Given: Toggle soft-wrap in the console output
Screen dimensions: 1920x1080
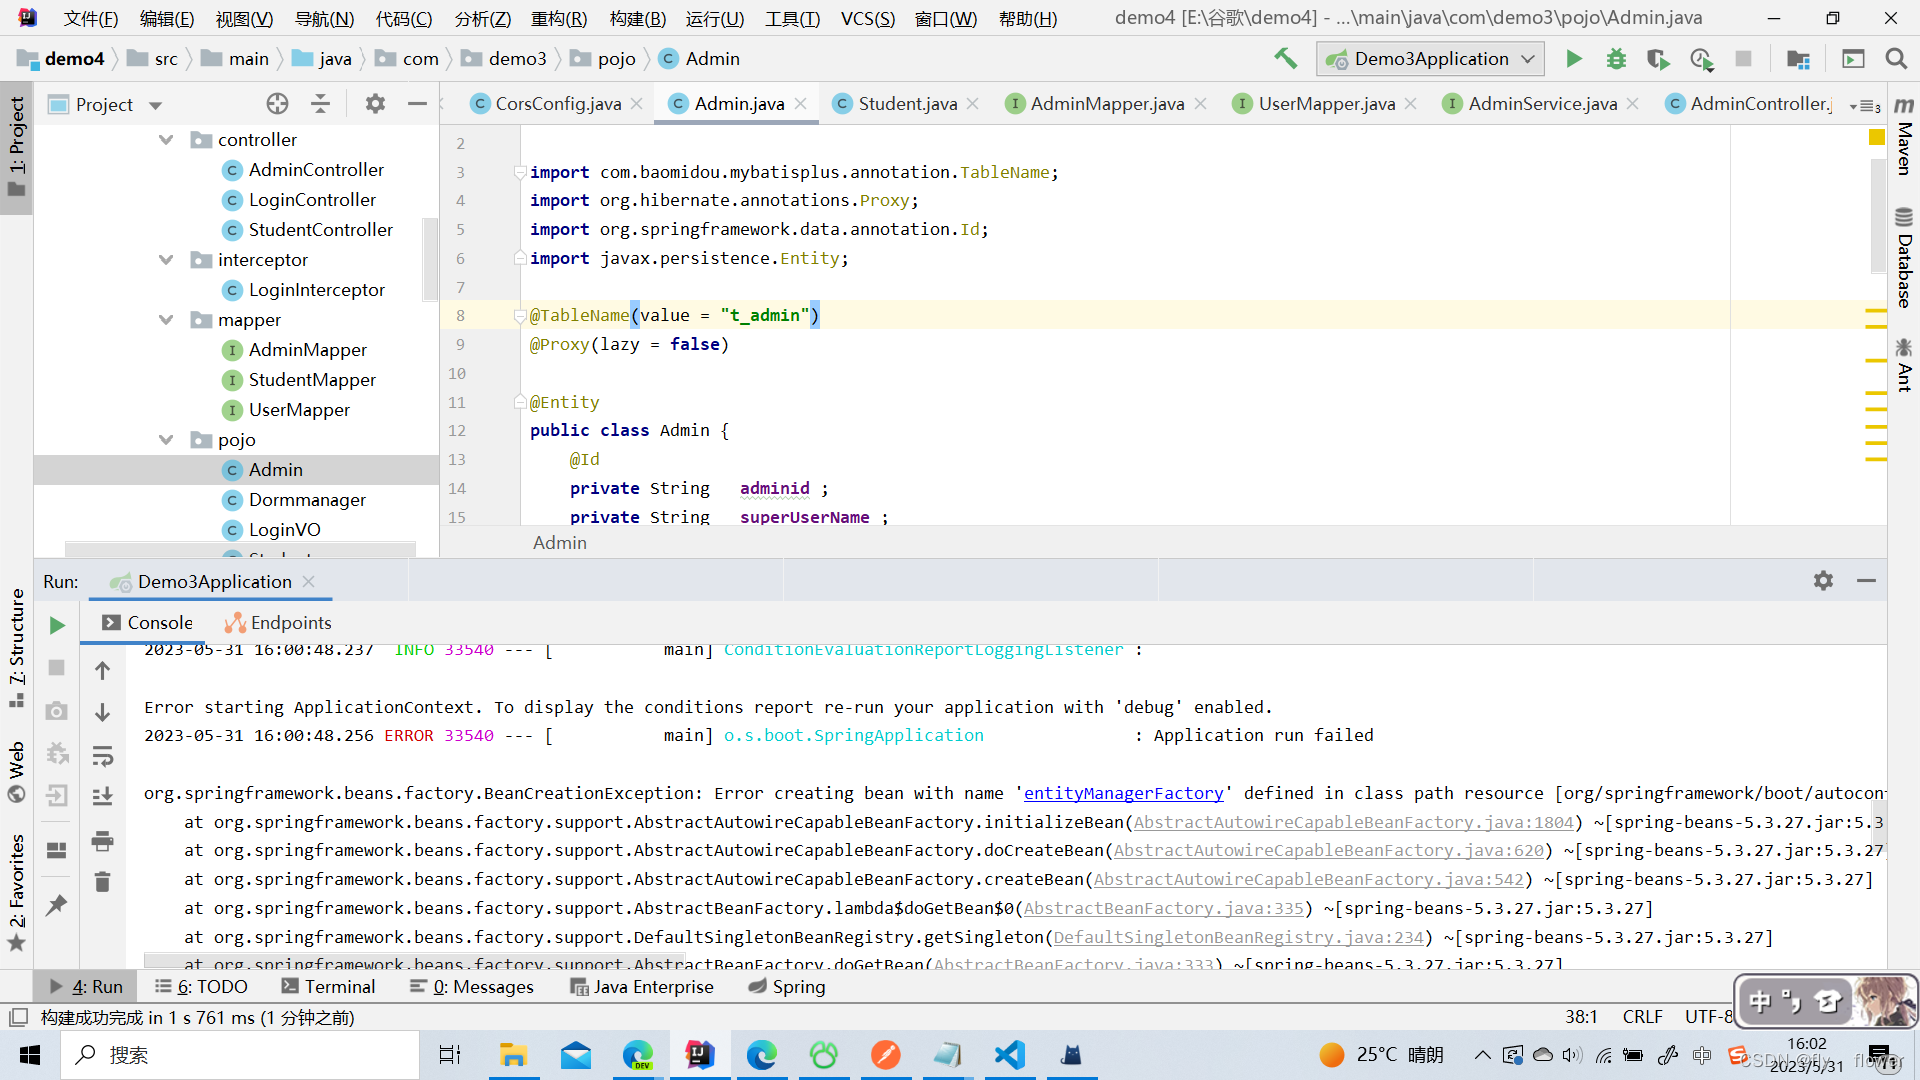Looking at the screenshot, I should [103, 755].
